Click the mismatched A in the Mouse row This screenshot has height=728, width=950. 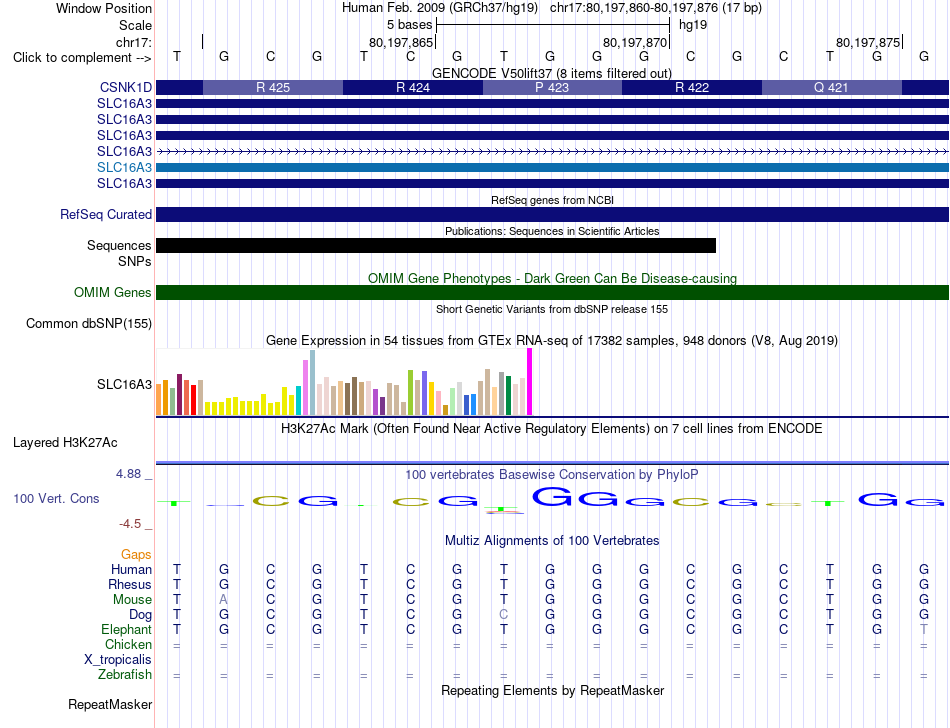224,600
